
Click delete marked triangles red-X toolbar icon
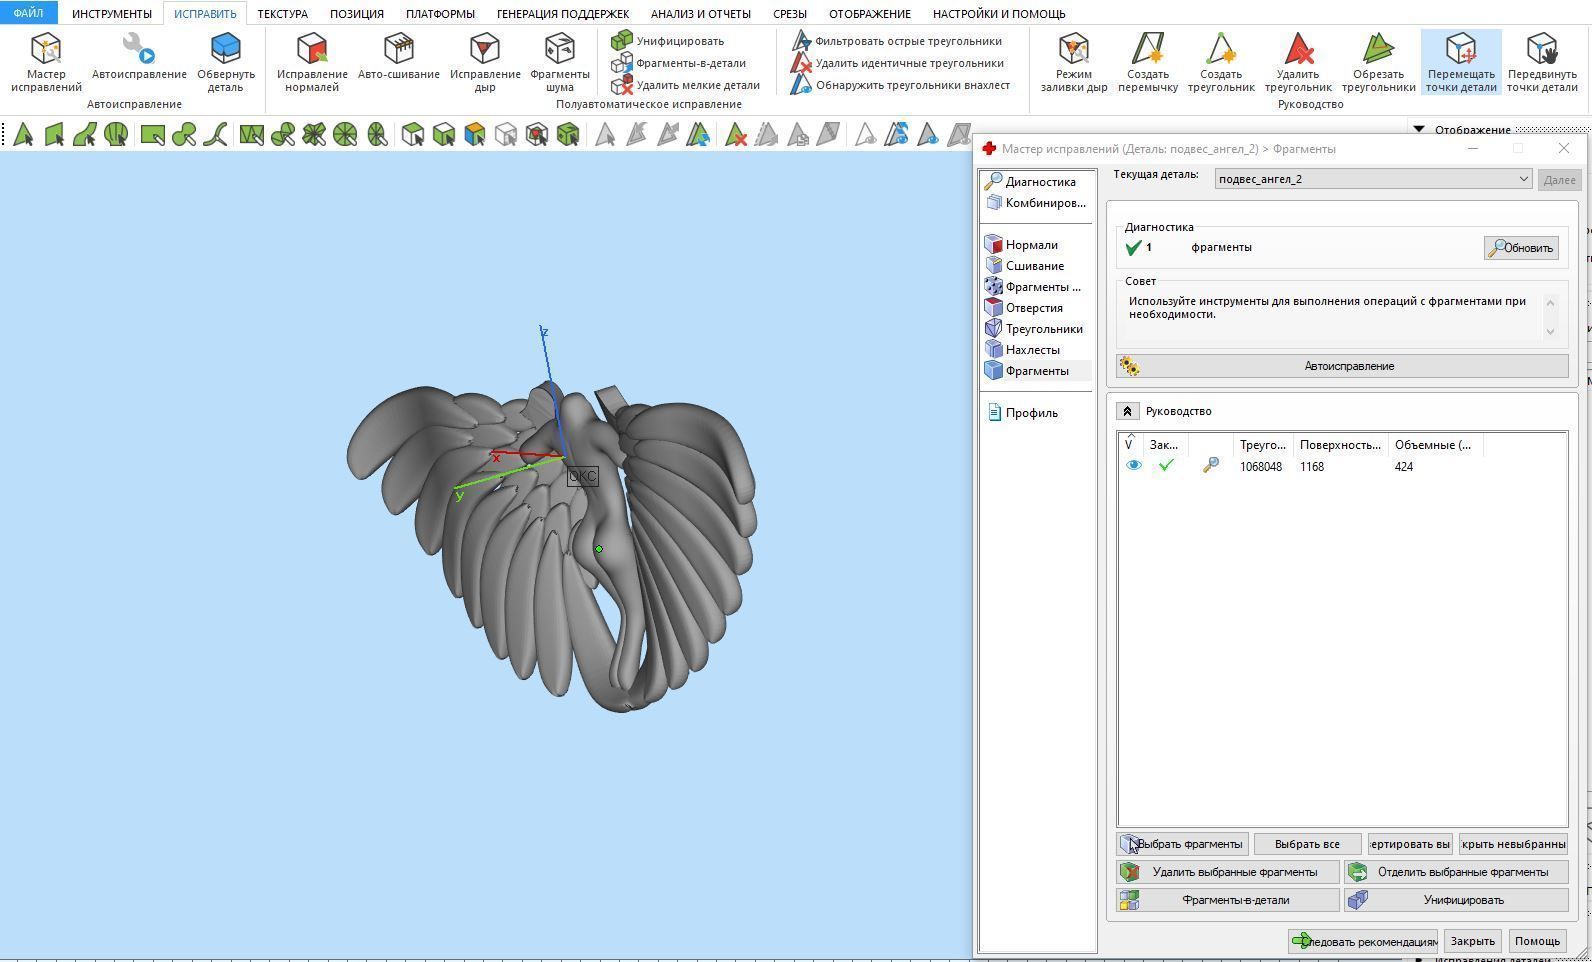pos(736,134)
